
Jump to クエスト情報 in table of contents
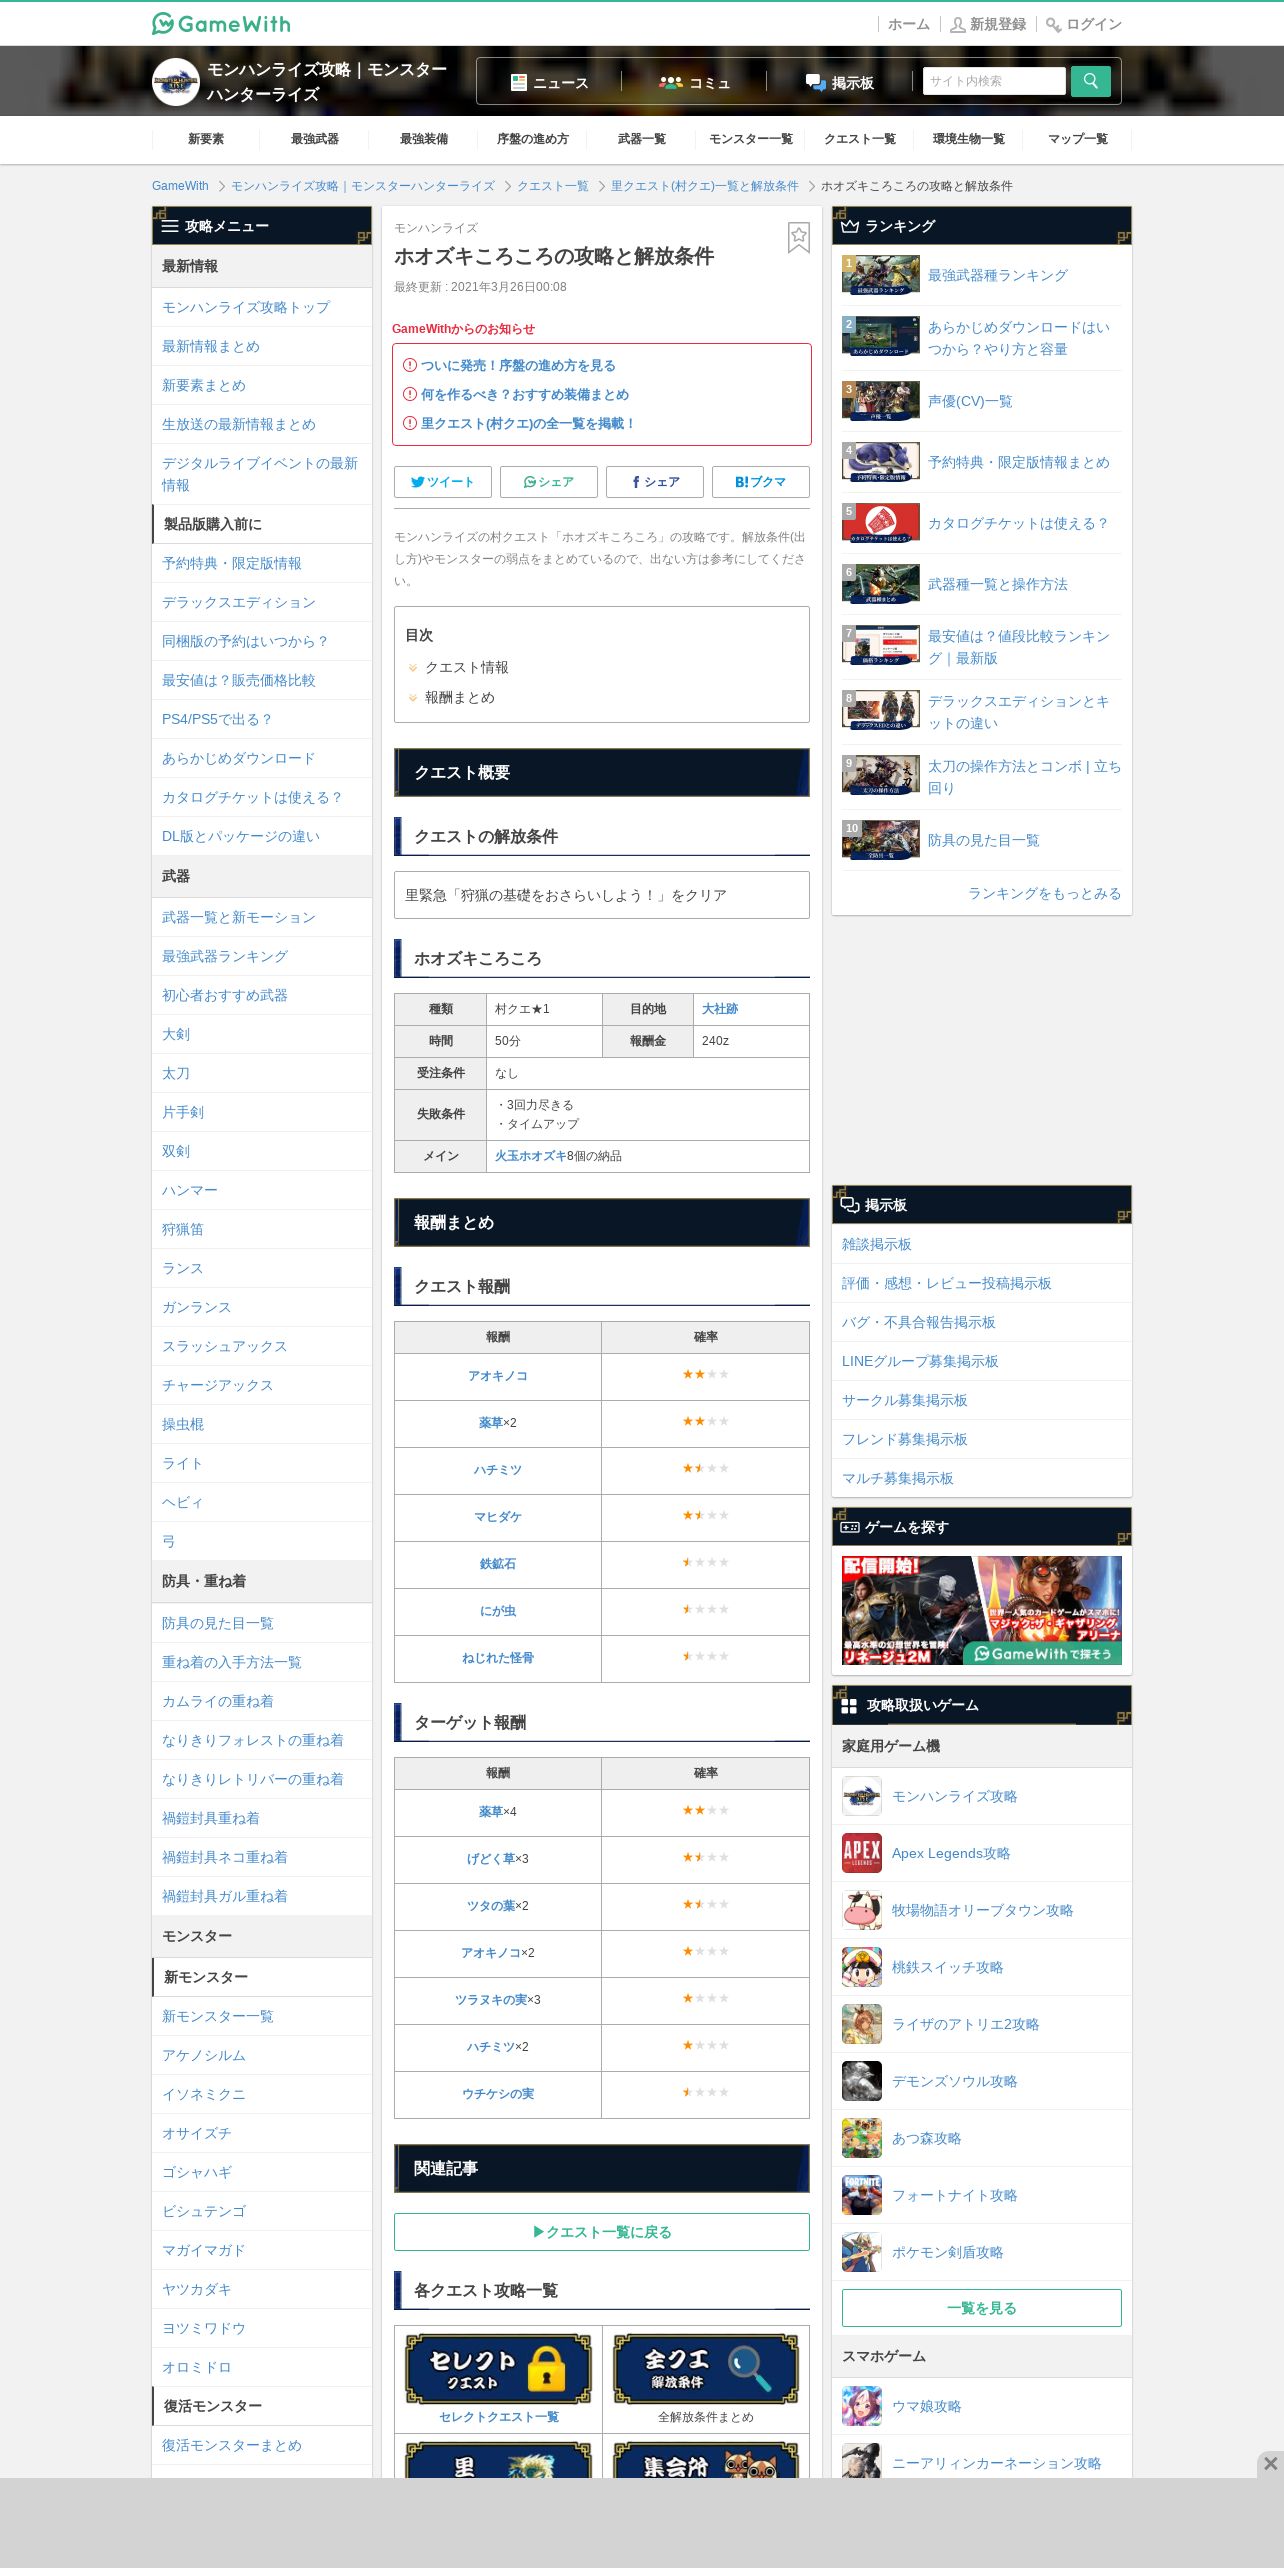[x=466, y=667]
